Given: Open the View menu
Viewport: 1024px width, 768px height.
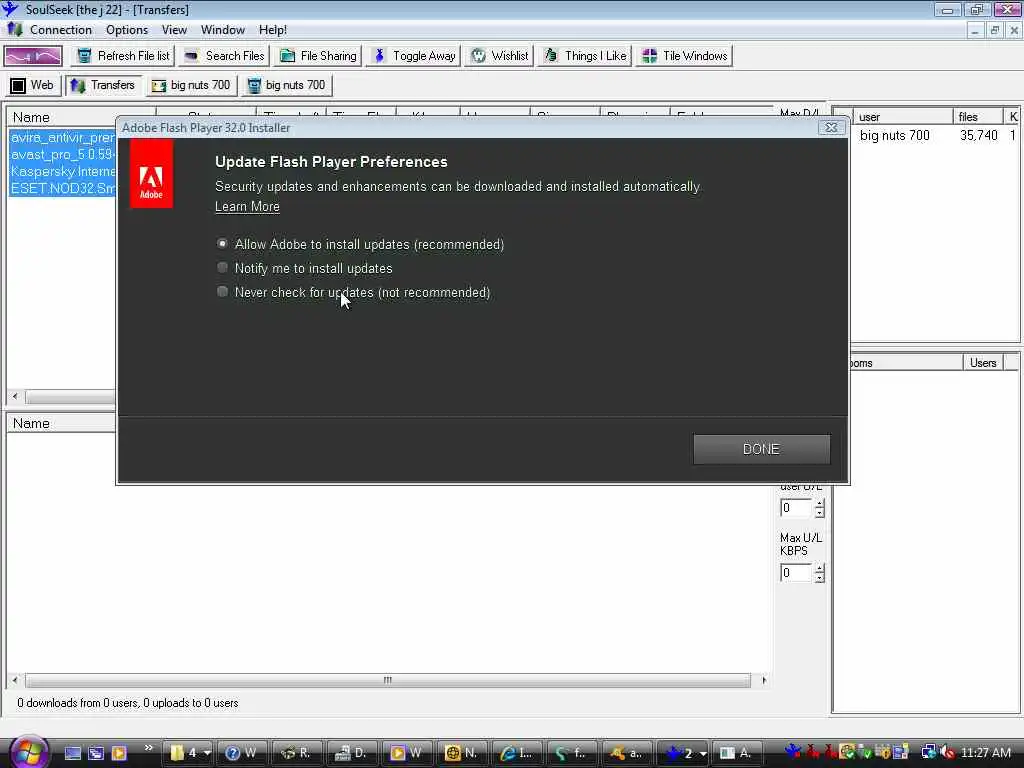Looking at the screenshot, I should [x=174, y=30].
